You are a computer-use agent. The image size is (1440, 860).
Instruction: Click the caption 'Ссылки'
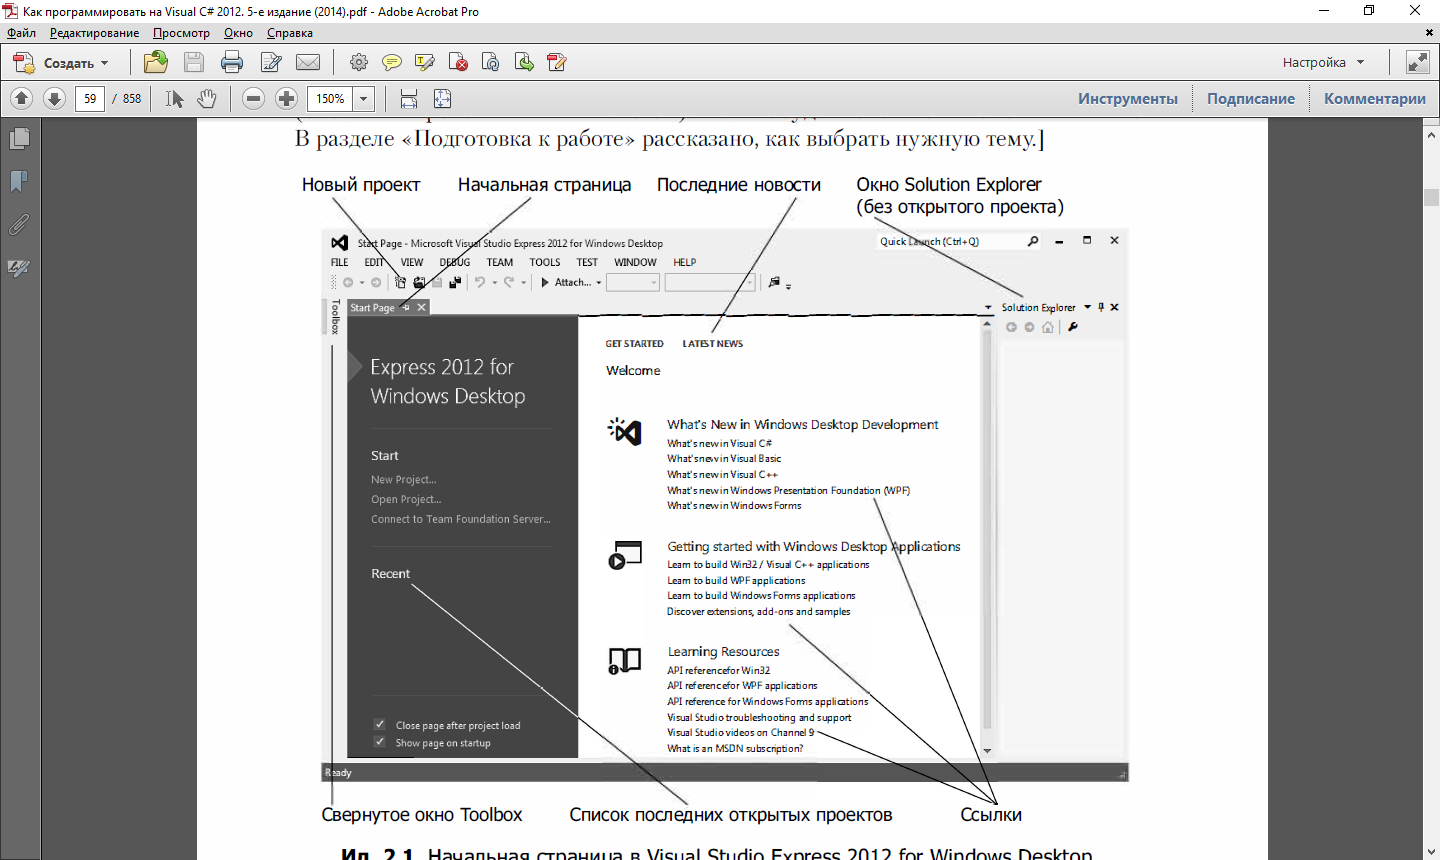click(x=991, y=815)
